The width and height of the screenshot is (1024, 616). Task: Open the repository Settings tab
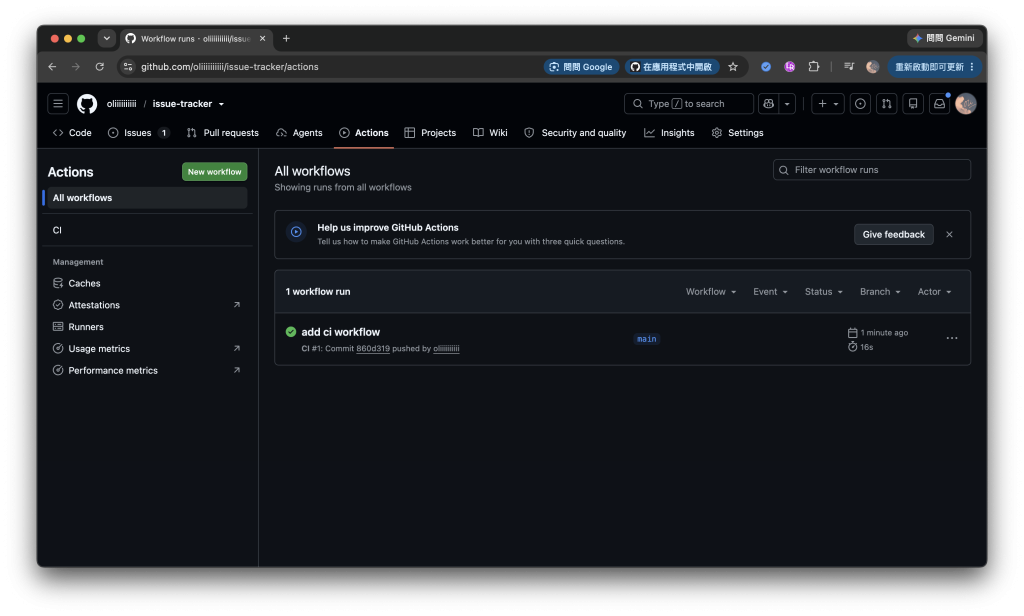tap(737, 133)
